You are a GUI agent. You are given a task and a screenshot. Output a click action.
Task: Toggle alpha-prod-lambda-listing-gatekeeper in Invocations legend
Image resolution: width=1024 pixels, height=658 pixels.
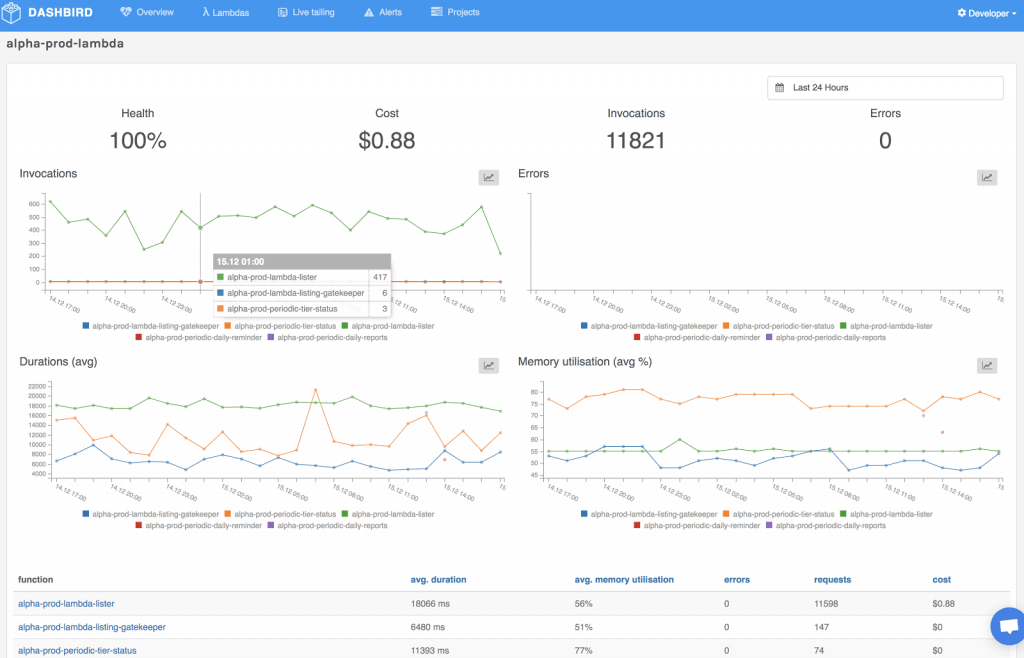151,326
